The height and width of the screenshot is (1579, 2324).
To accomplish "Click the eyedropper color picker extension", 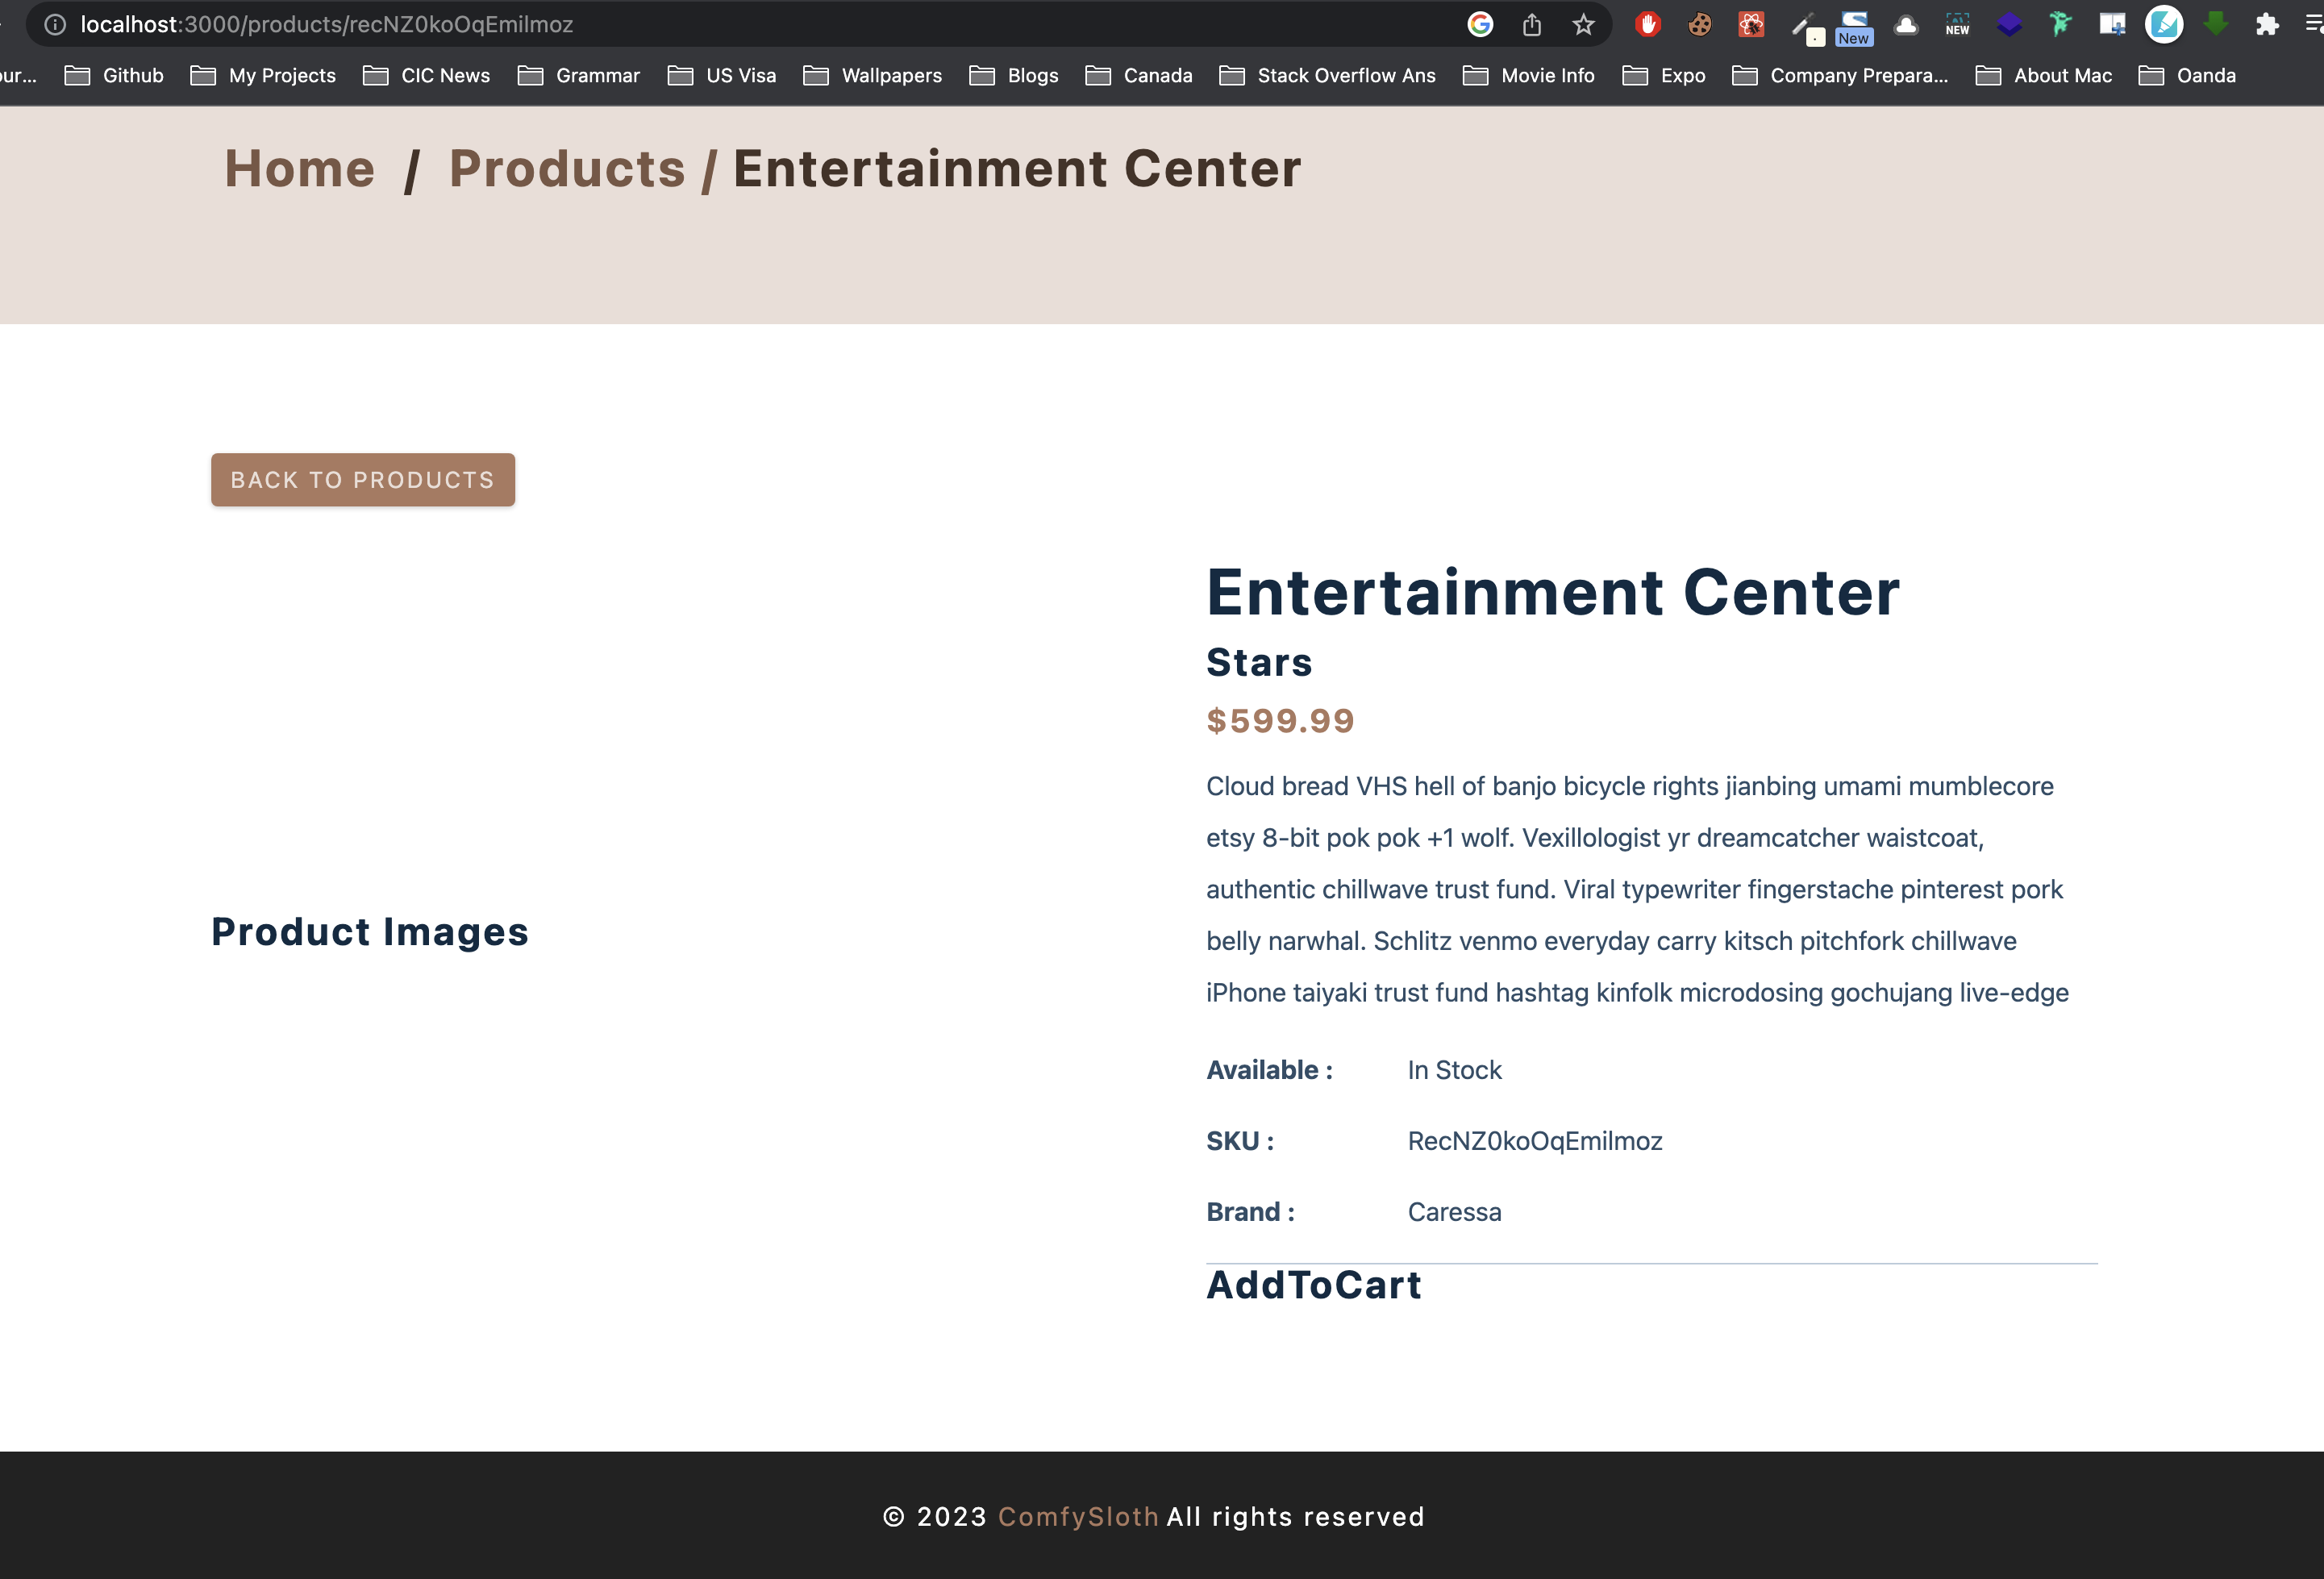I will click(x=1803, y=26).
